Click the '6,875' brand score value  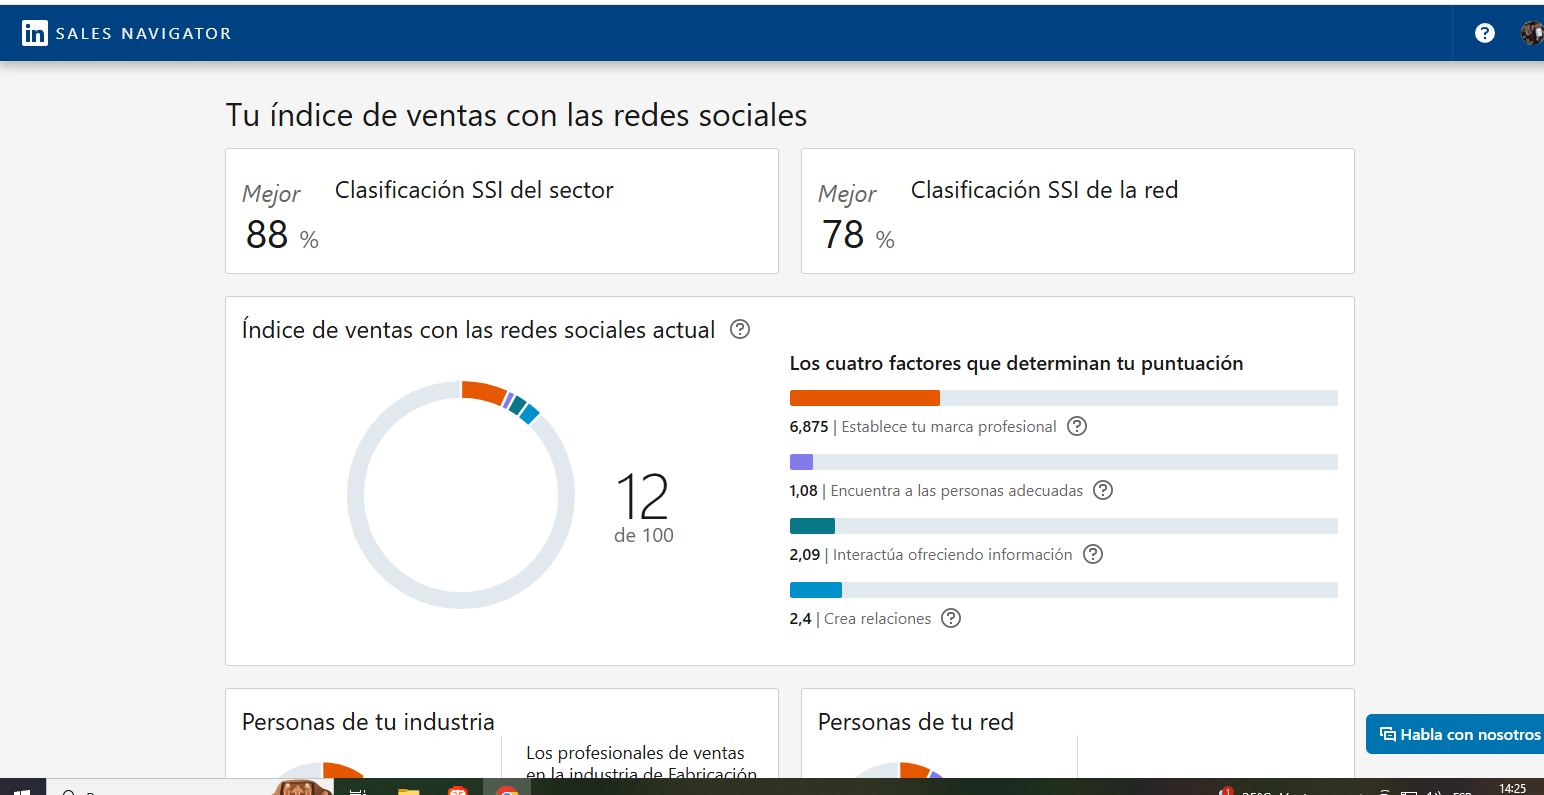point(809,427)
